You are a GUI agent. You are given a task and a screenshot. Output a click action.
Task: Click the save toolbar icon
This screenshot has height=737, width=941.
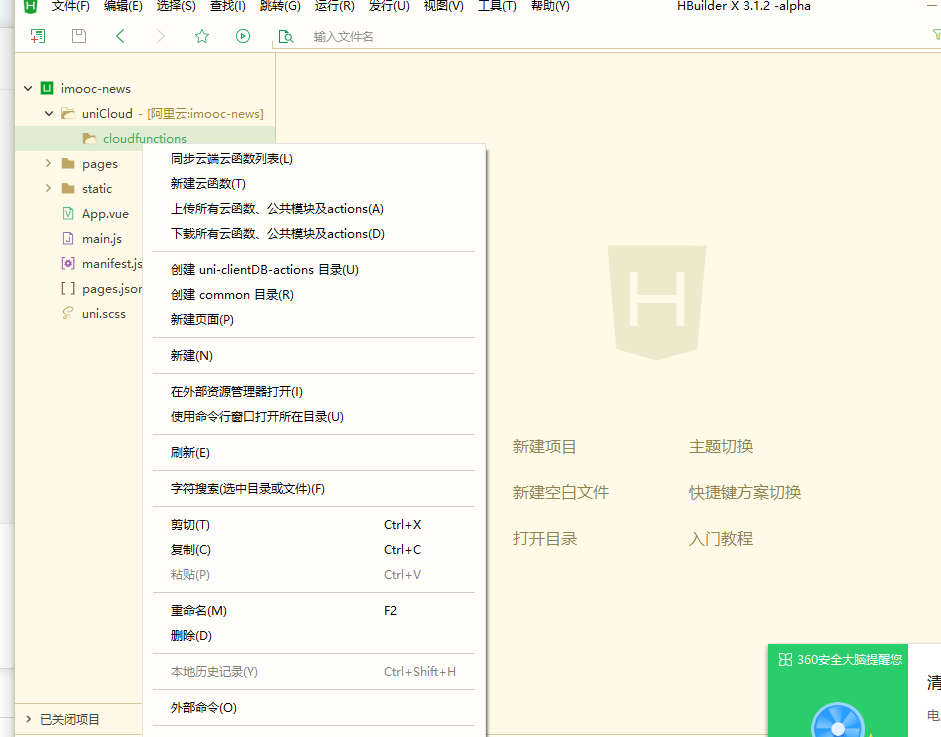(79, 36)
